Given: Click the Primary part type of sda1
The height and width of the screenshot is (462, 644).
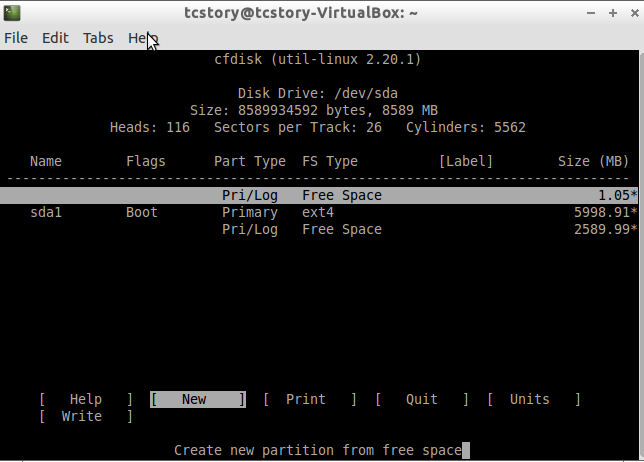Looking at the screenshot, I should point(250,212).
